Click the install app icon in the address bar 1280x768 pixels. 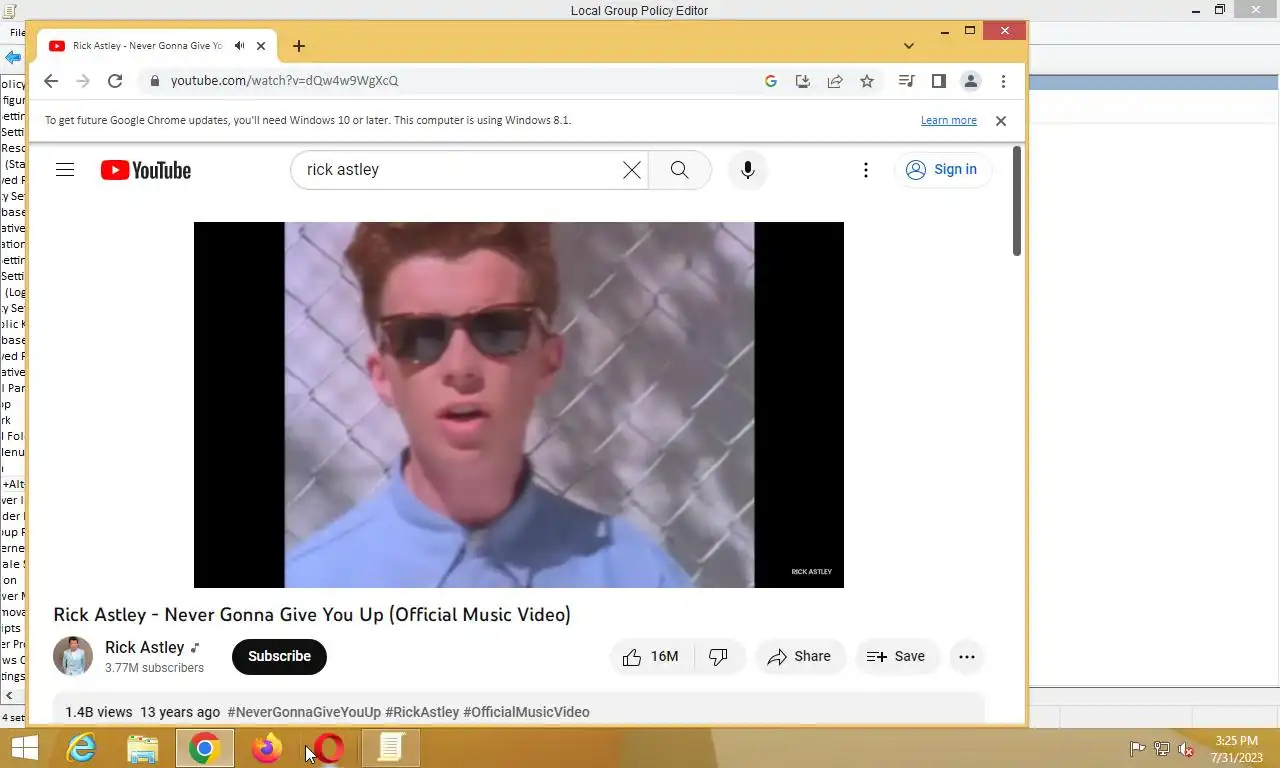click(x=802, y=81)
